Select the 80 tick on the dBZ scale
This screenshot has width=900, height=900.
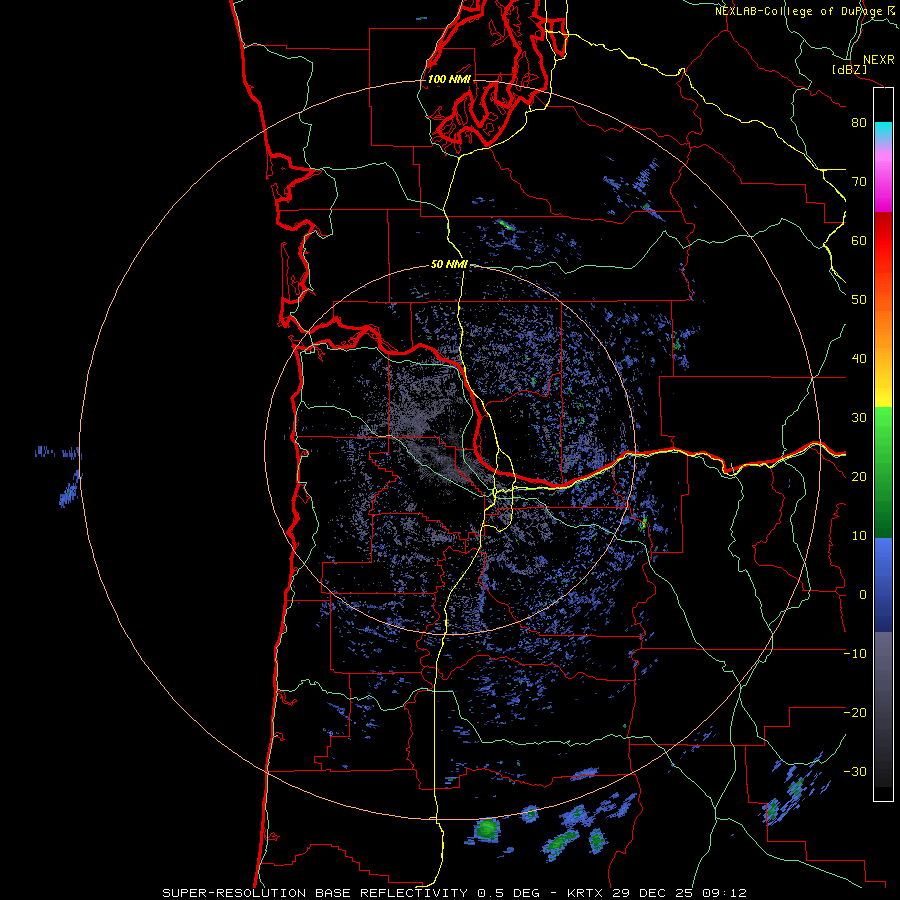859,122
